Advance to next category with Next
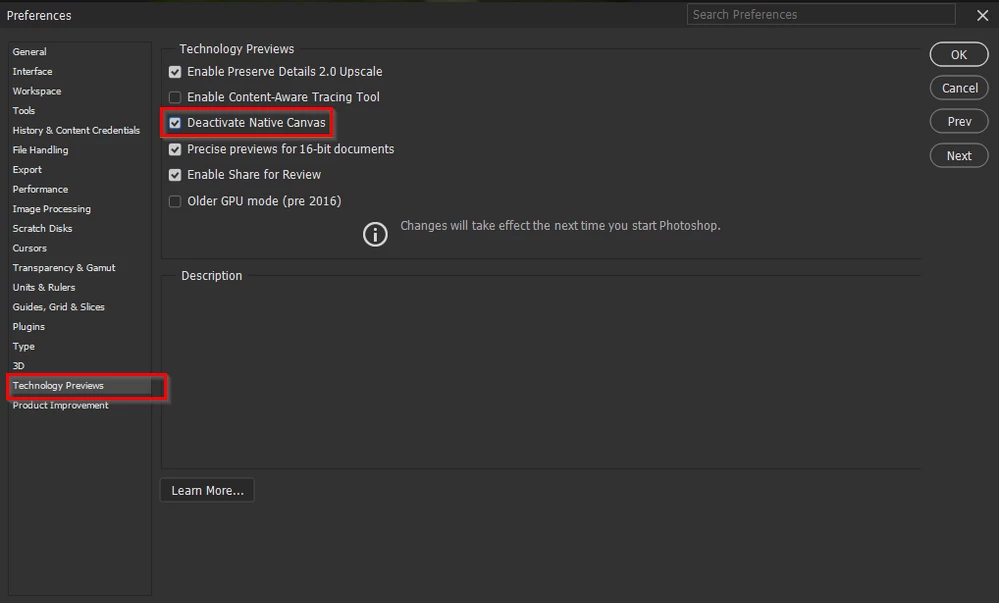999x603 pixels. (959, 156)
